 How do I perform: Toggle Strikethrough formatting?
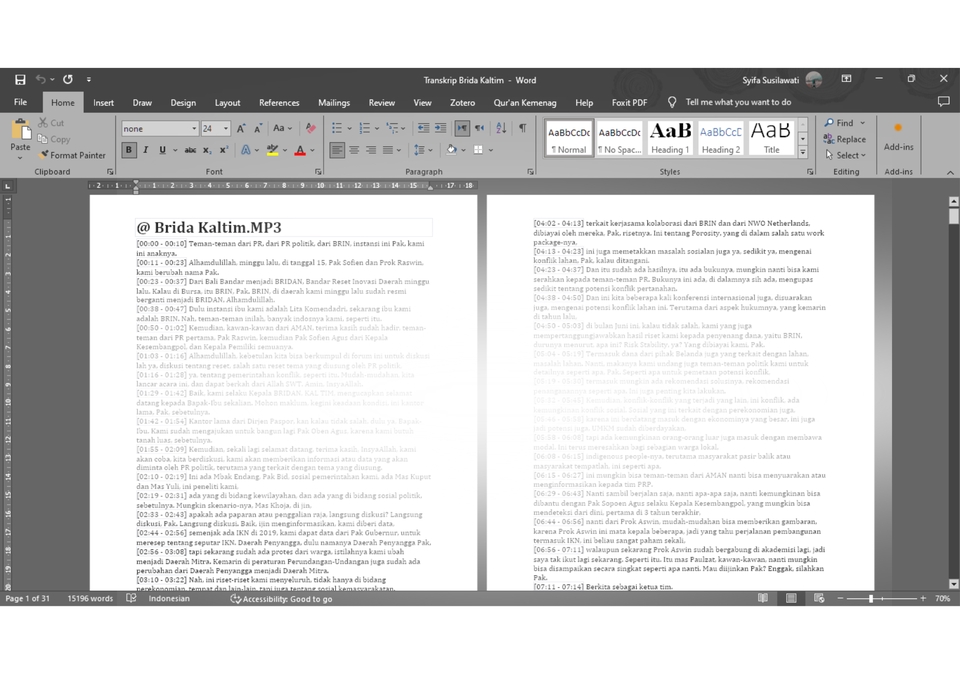point(190,150)
